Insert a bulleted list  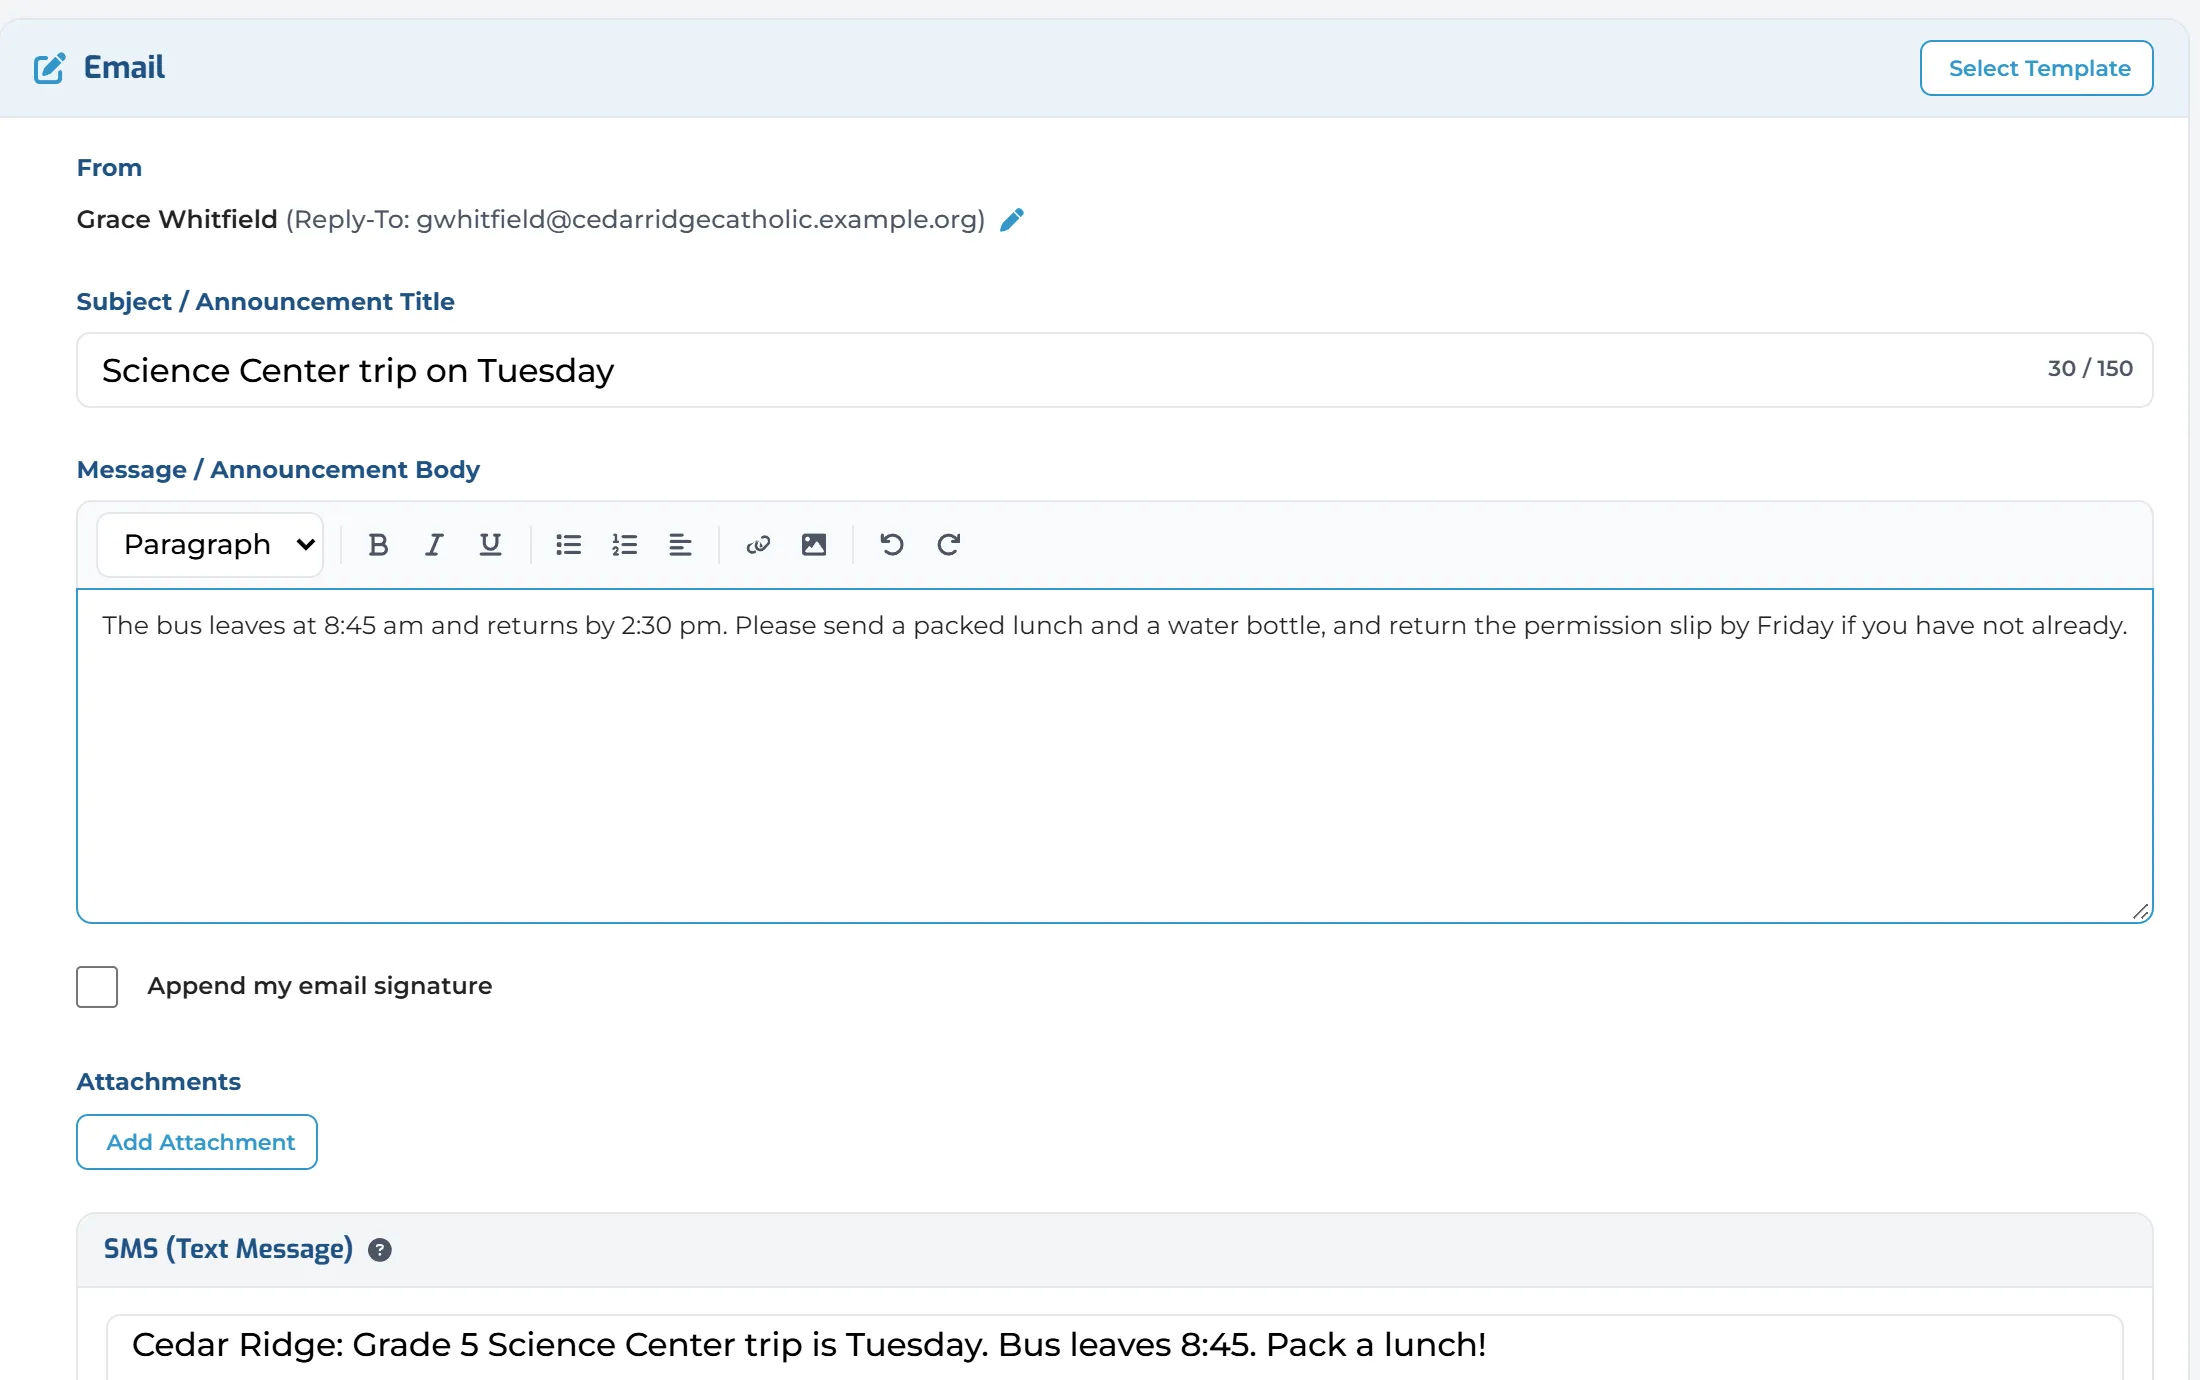569,545
